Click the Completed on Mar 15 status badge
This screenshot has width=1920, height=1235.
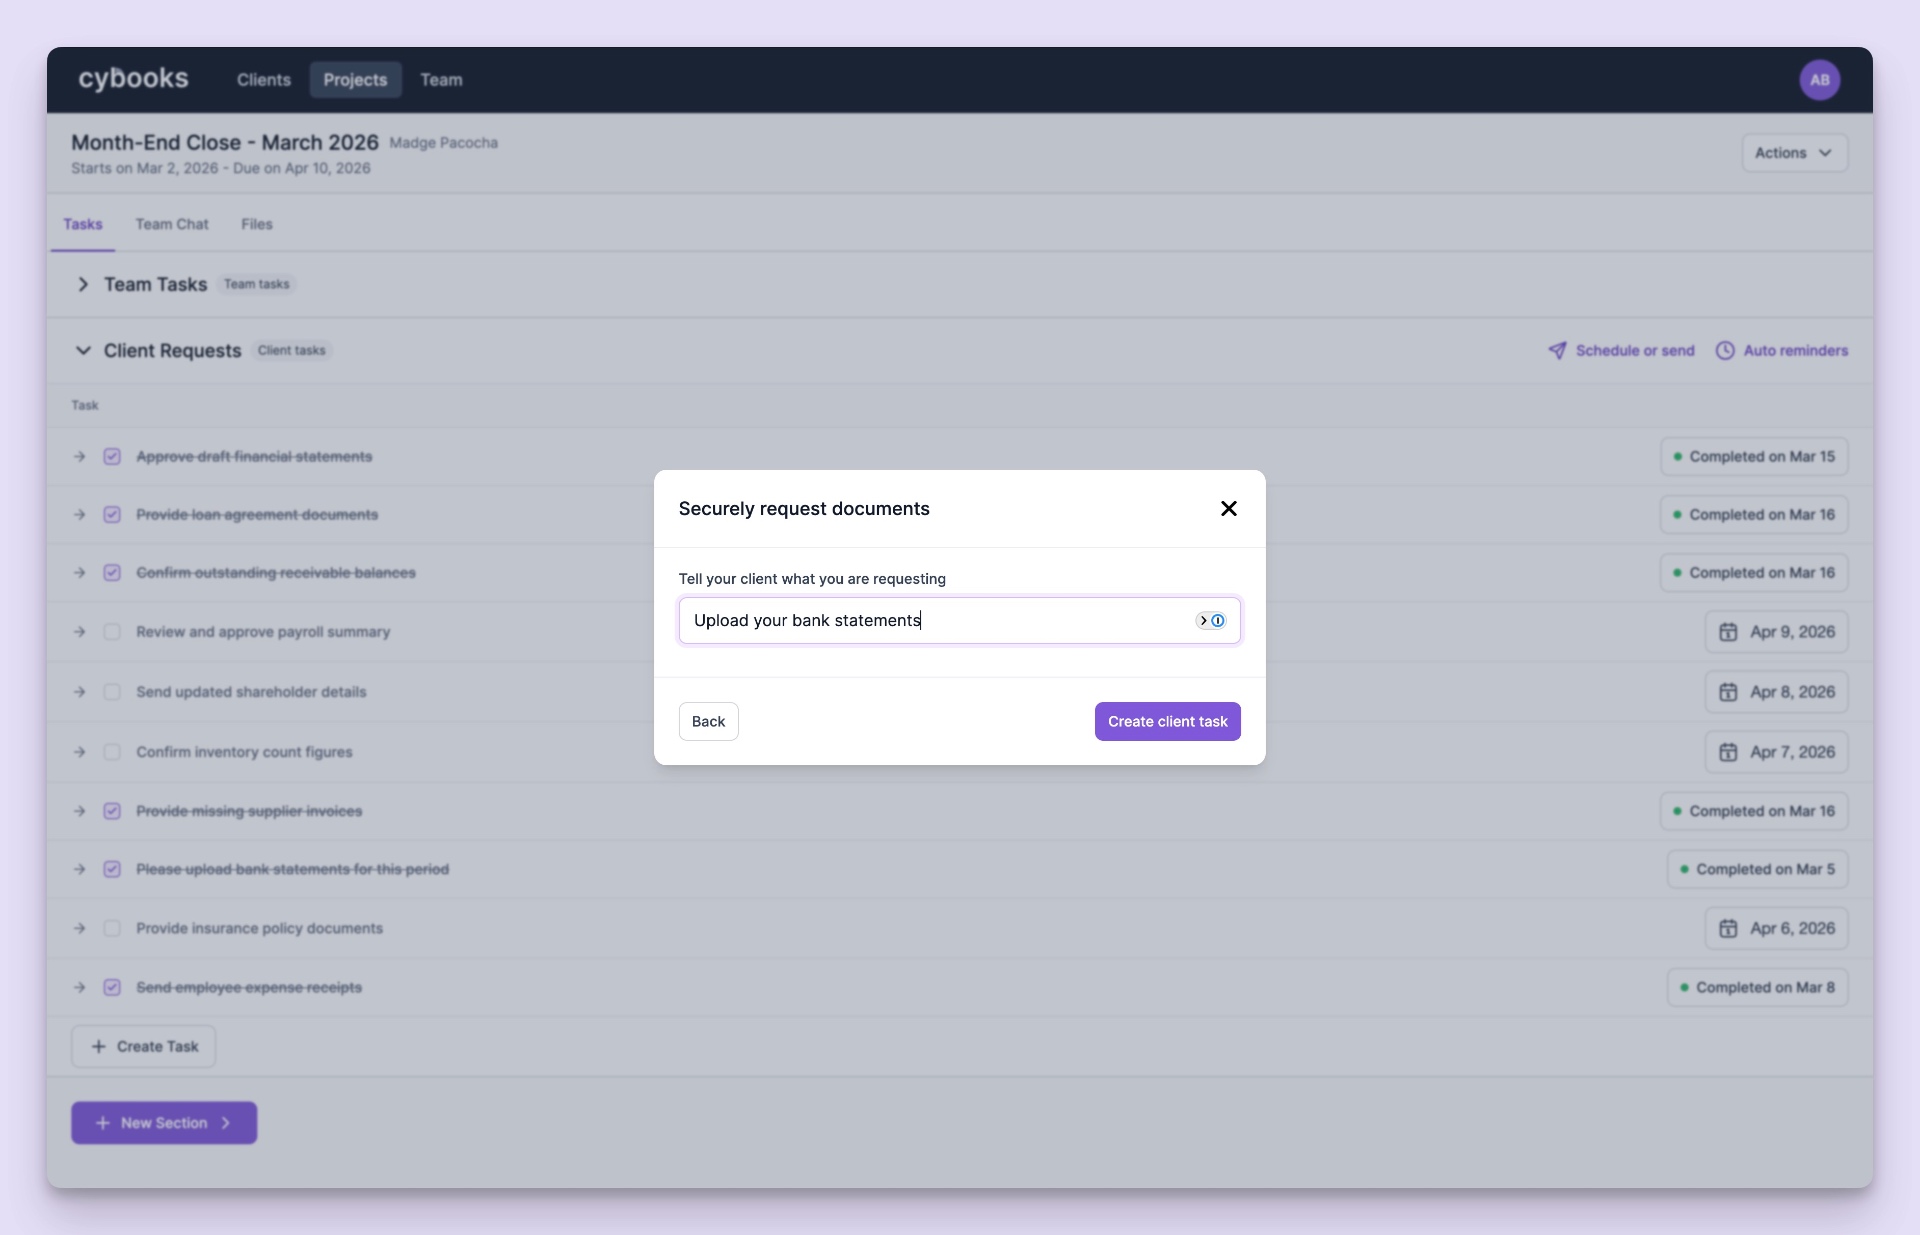coord(1754,457)
